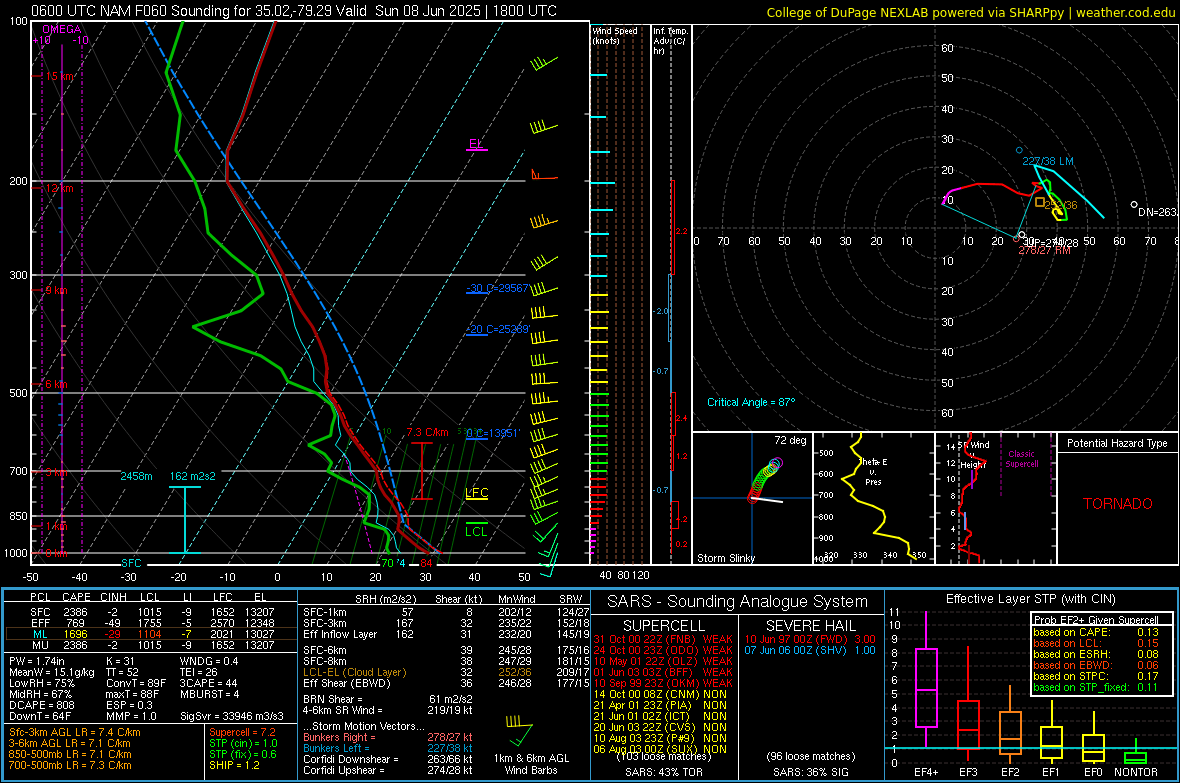This screenshot has width=1180, height=783.
Task: Click the cyan effective inflow layer bracket
Action: (184, 520)
